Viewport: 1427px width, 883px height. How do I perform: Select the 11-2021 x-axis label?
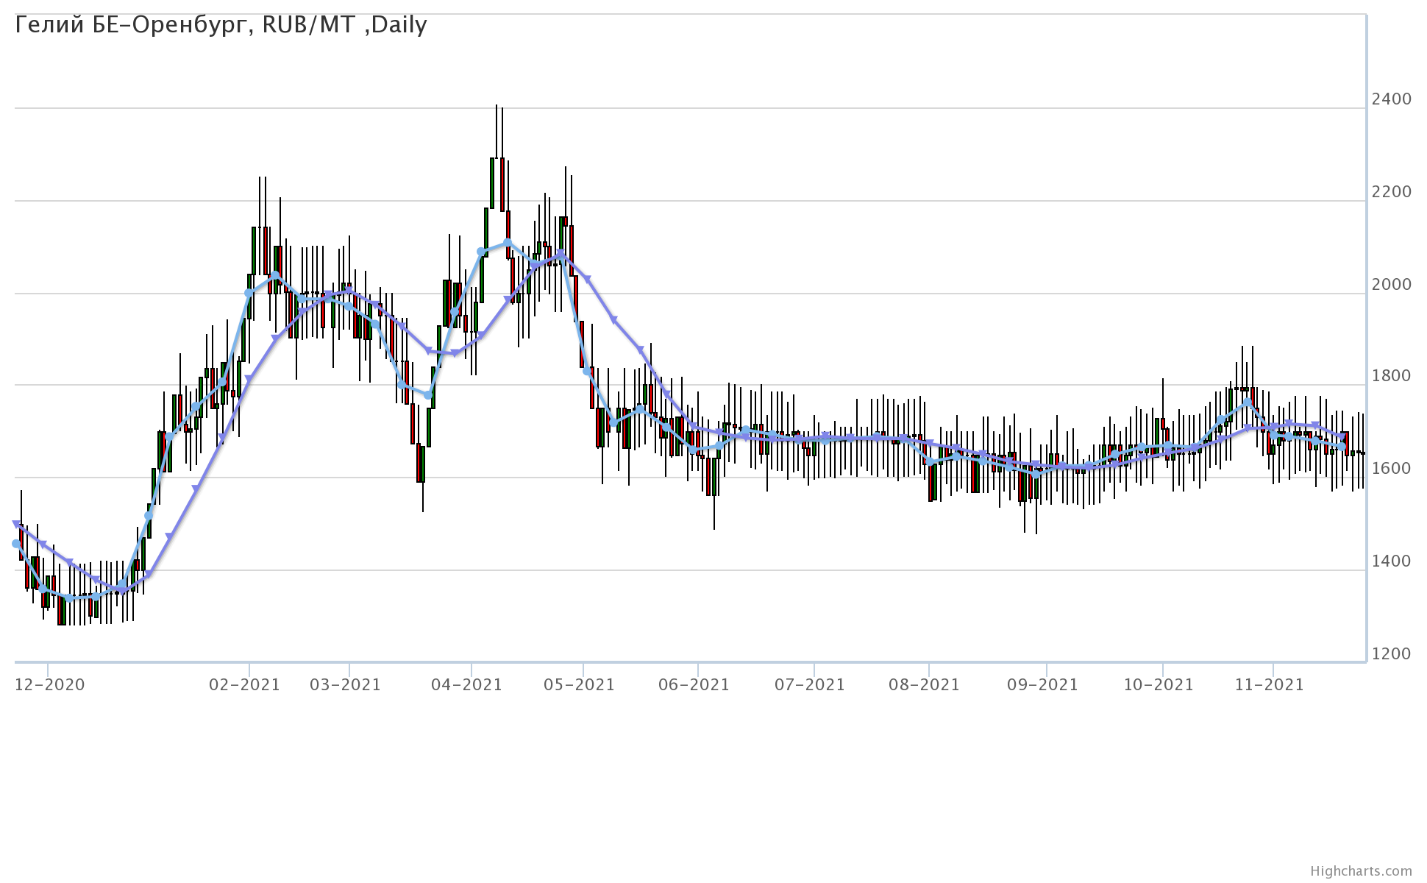1269,685
